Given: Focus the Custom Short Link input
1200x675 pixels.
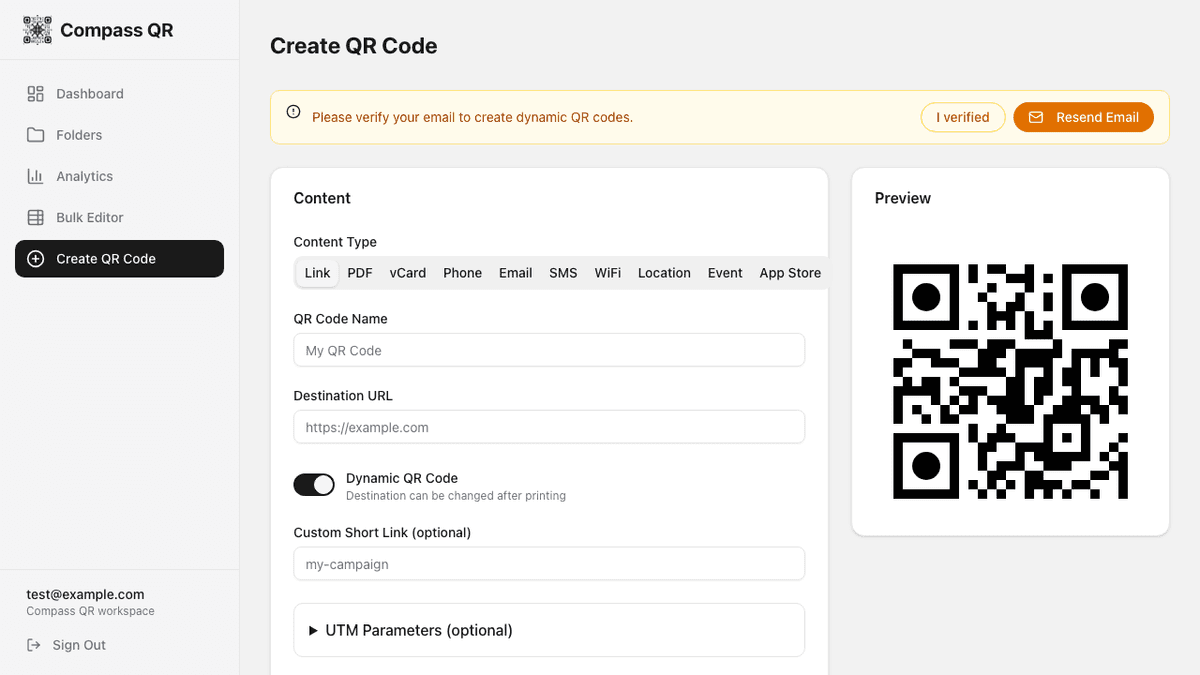Looking at the screenshot, I should click(x=549, y=564).
